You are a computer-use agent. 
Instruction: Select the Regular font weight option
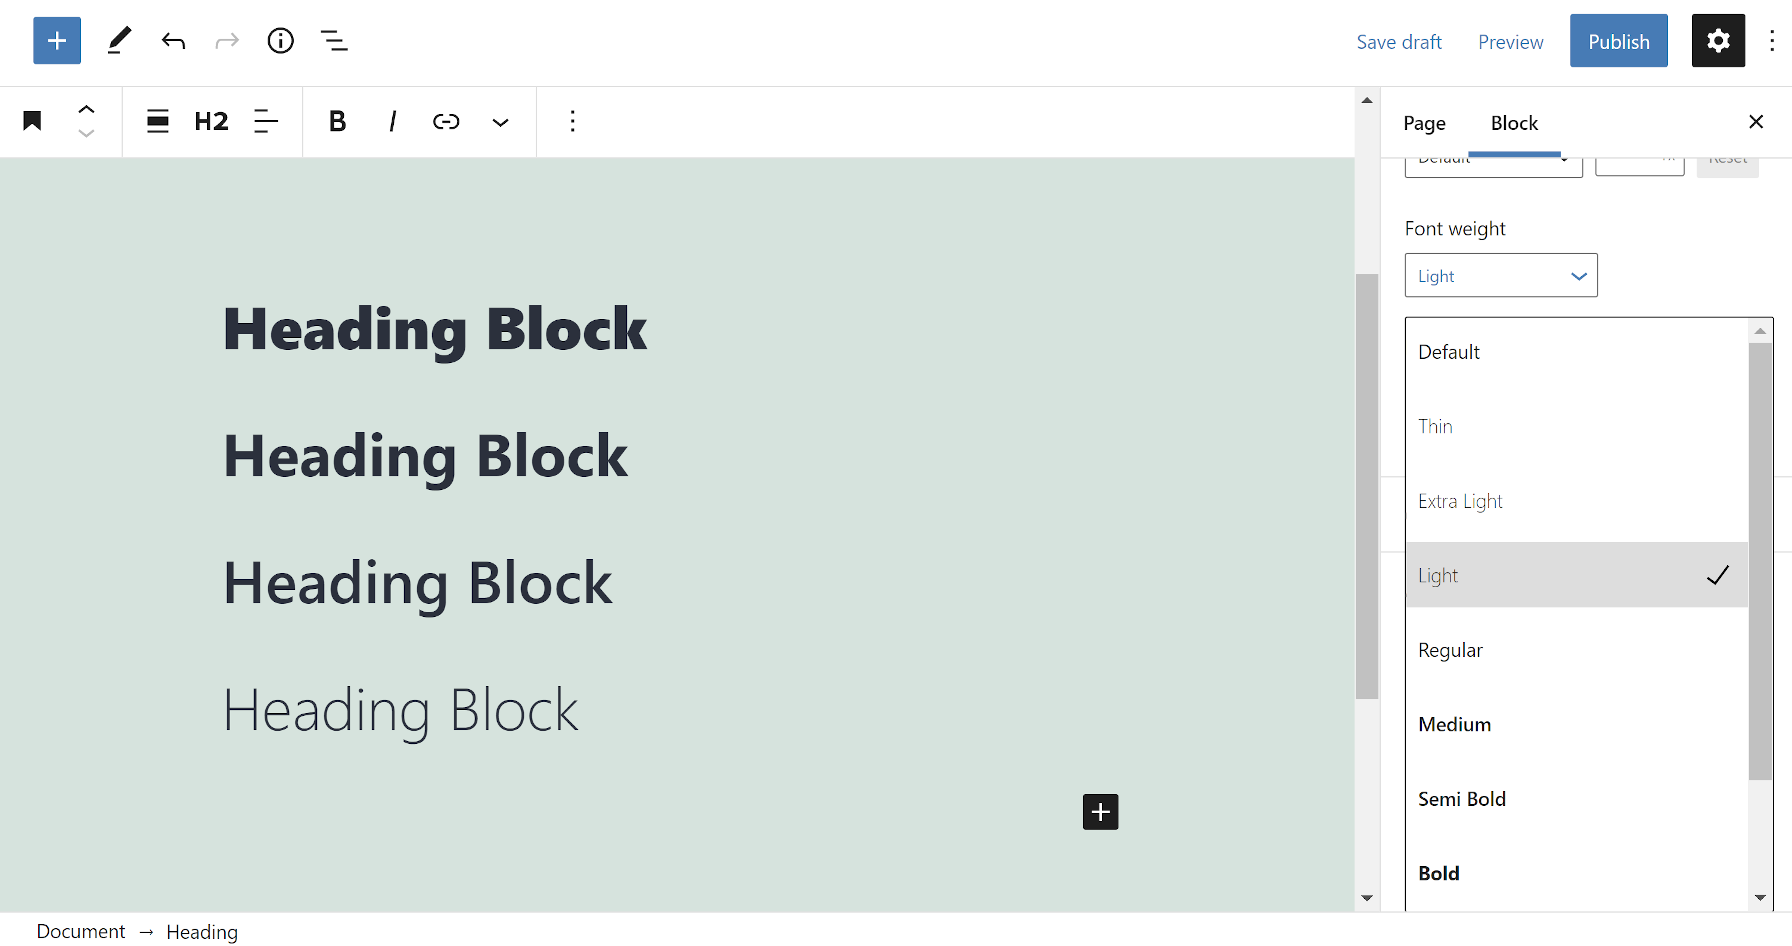[x=1450, y=649]
